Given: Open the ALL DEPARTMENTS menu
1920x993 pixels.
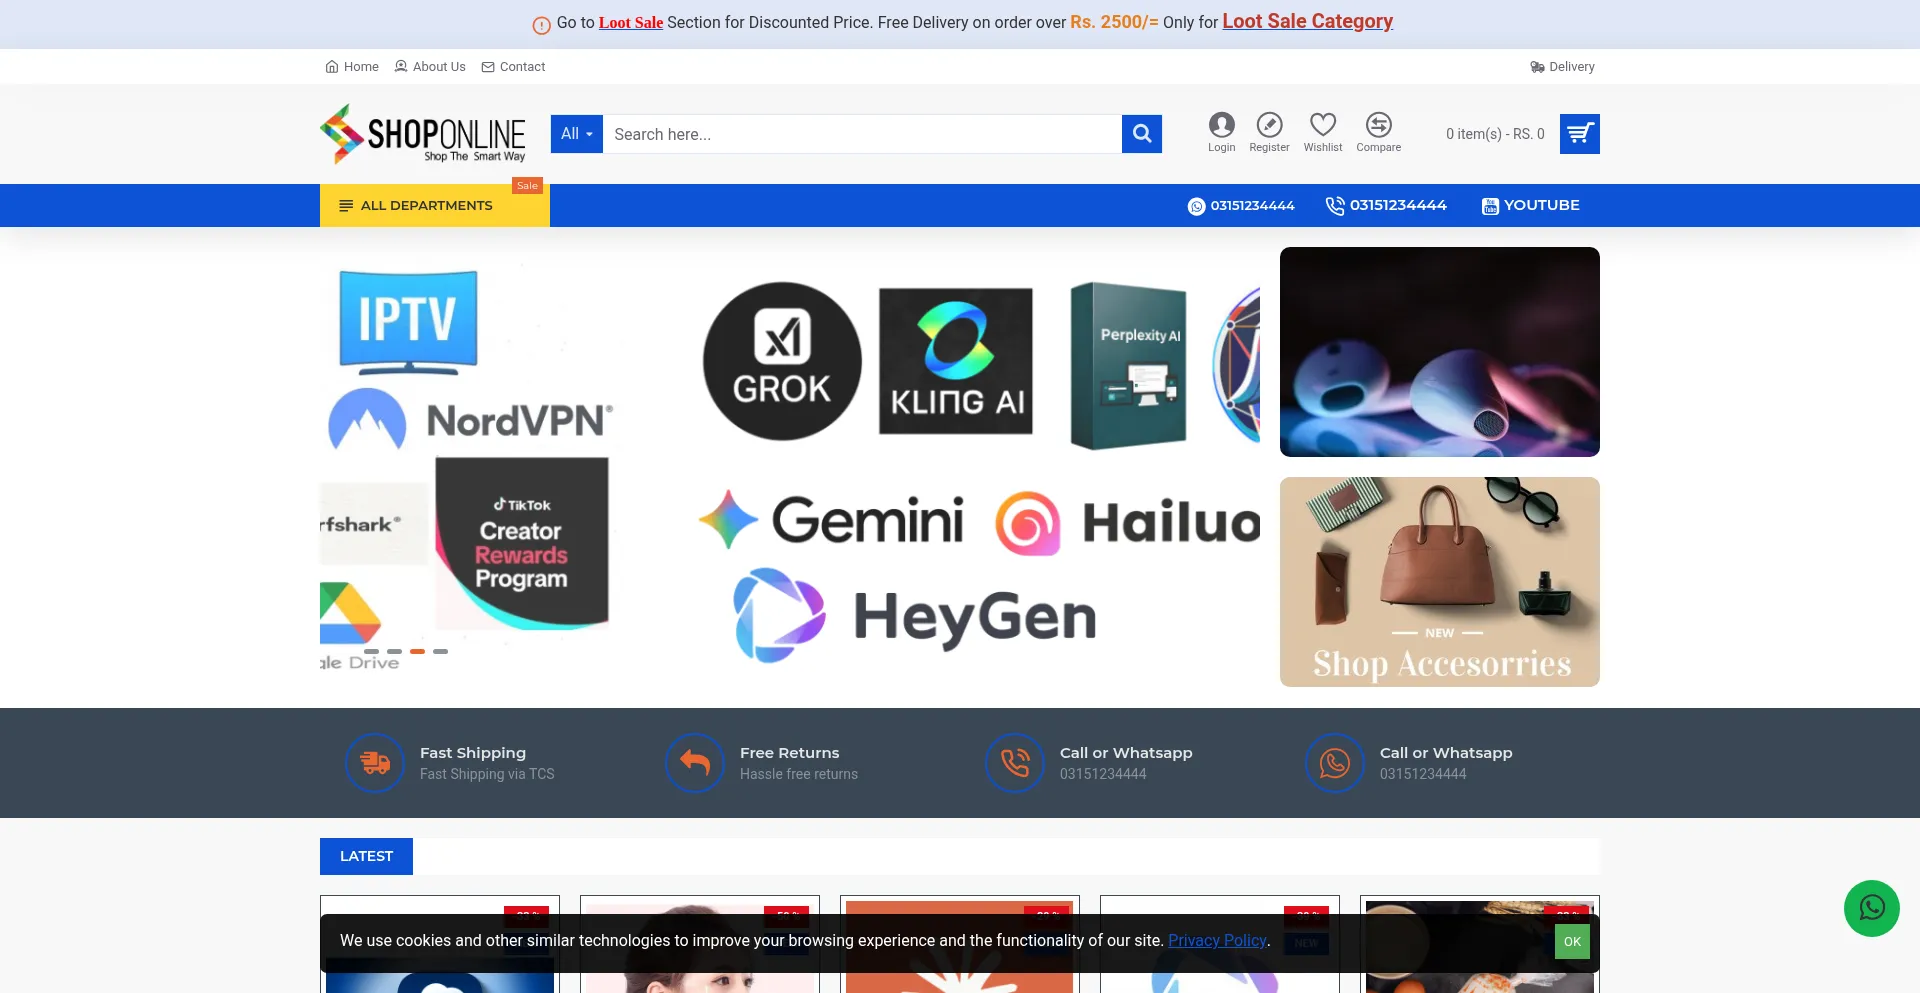Looking at the screenshot, I should tap(435, 206).
